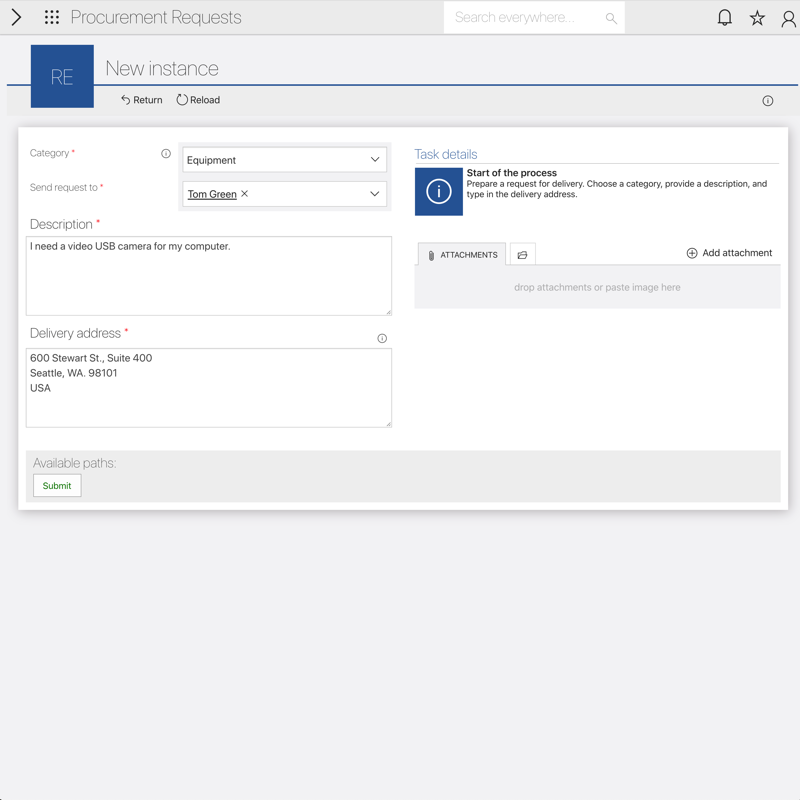Reload the form
Viewport: 800px width, 800px height.
tap(198, 100)
